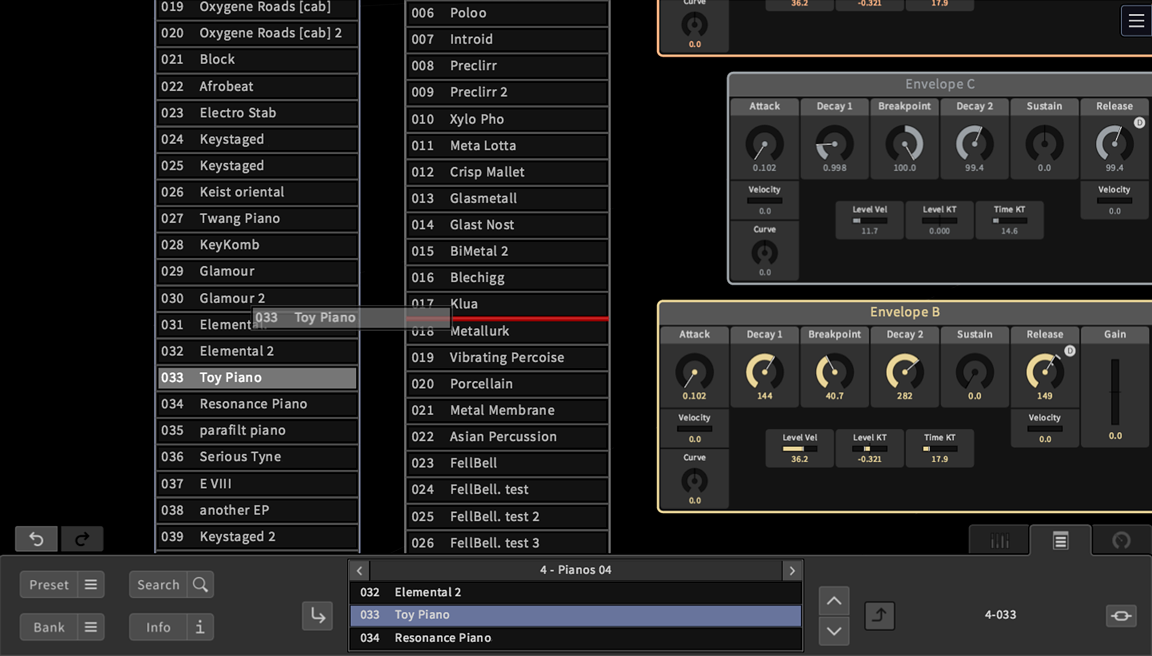The width and height of the screenshot is (1152, 656).
Task: Click the Search button label
Action: [158, 585]
